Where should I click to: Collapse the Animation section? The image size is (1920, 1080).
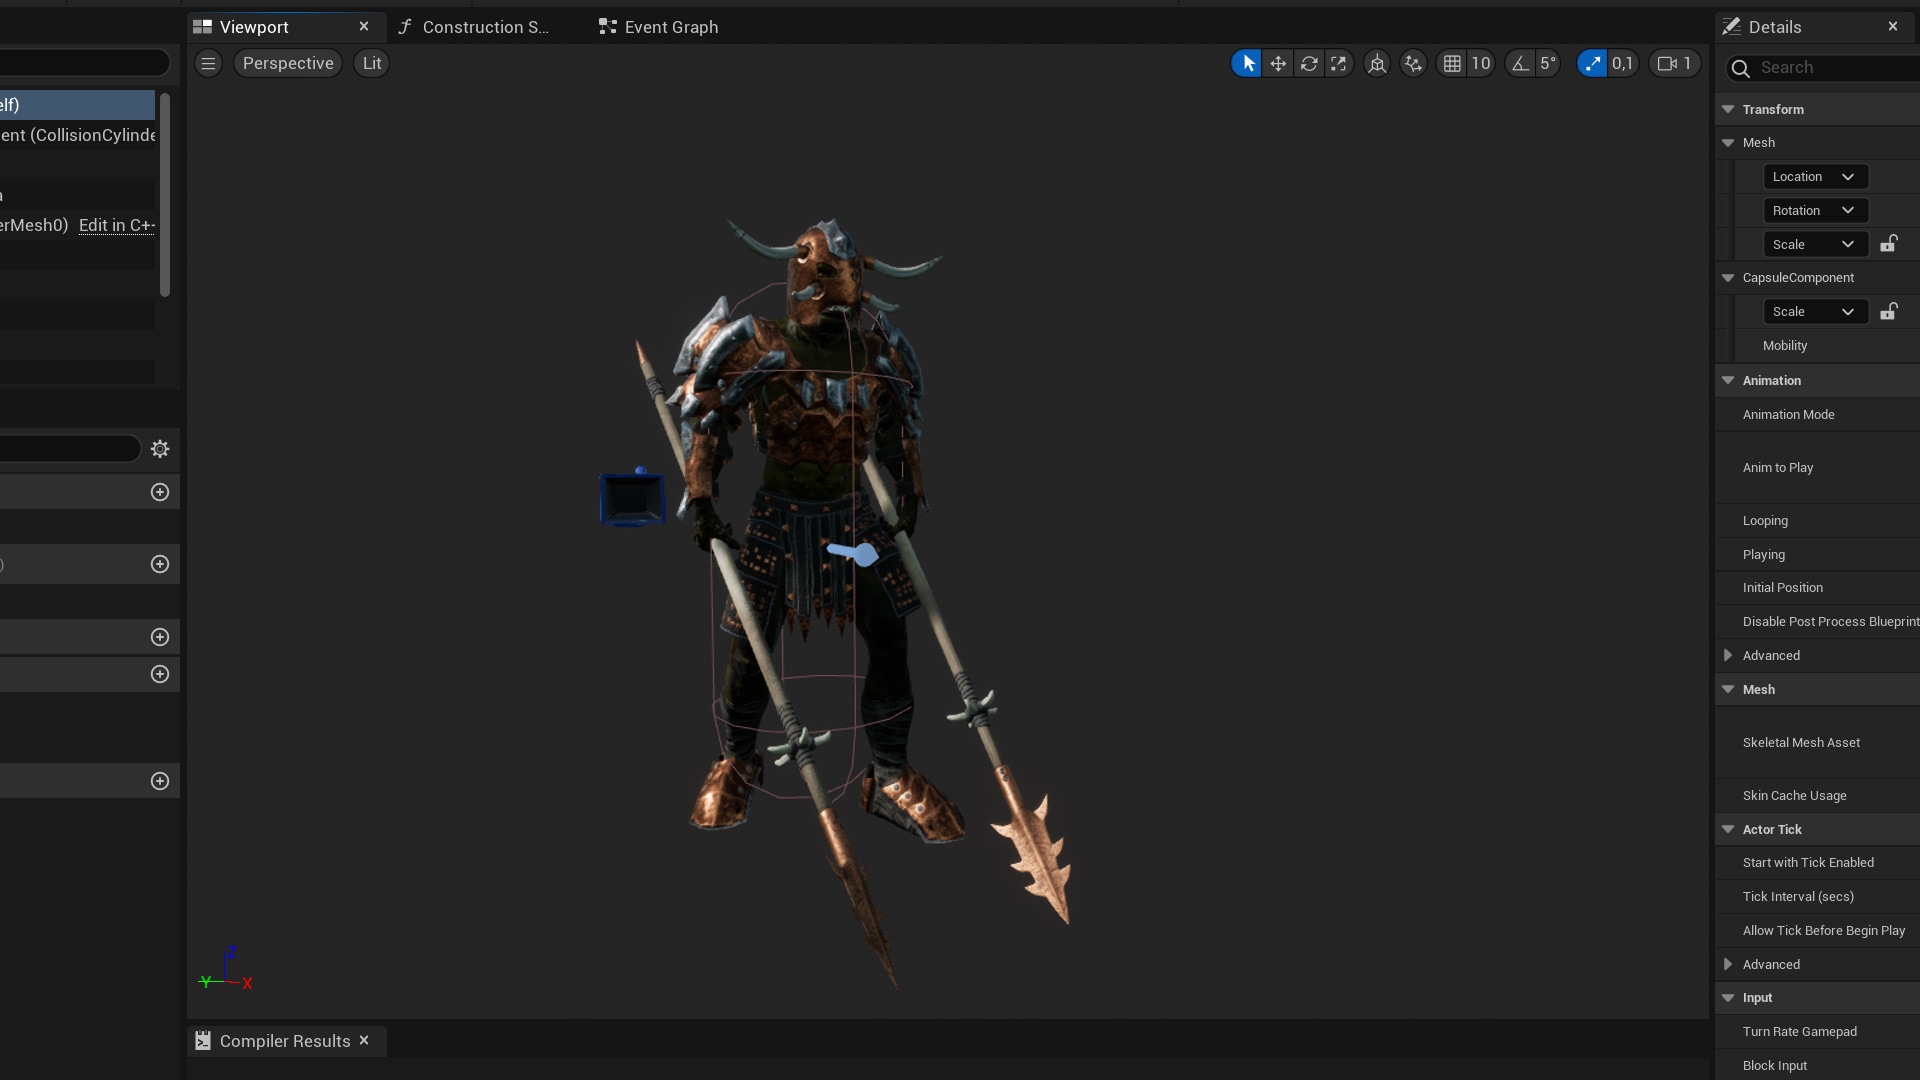[x=1728, y=380]
